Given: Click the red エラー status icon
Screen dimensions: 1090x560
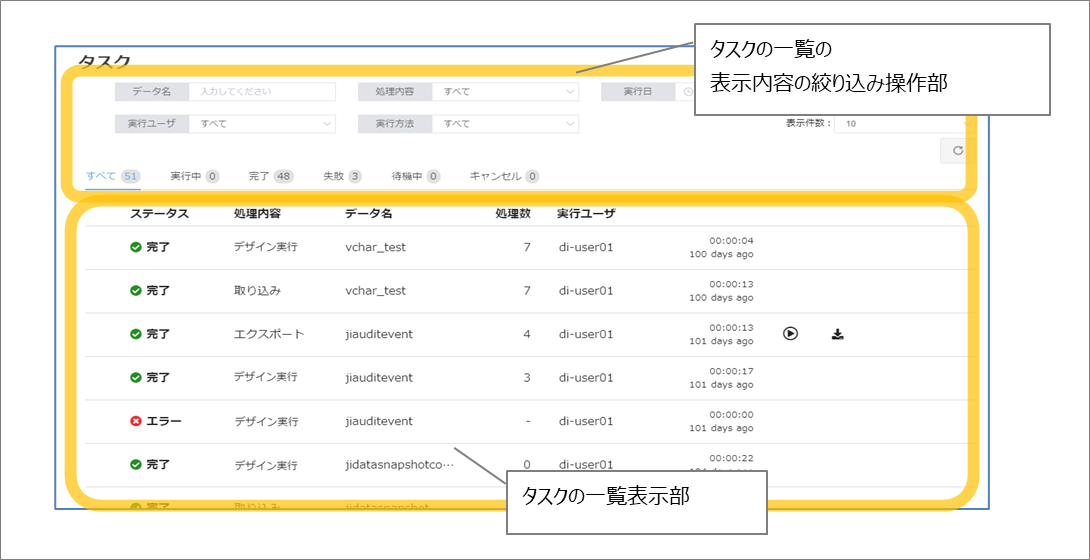Looking at the screenshot, I should (x=136, y=421).
